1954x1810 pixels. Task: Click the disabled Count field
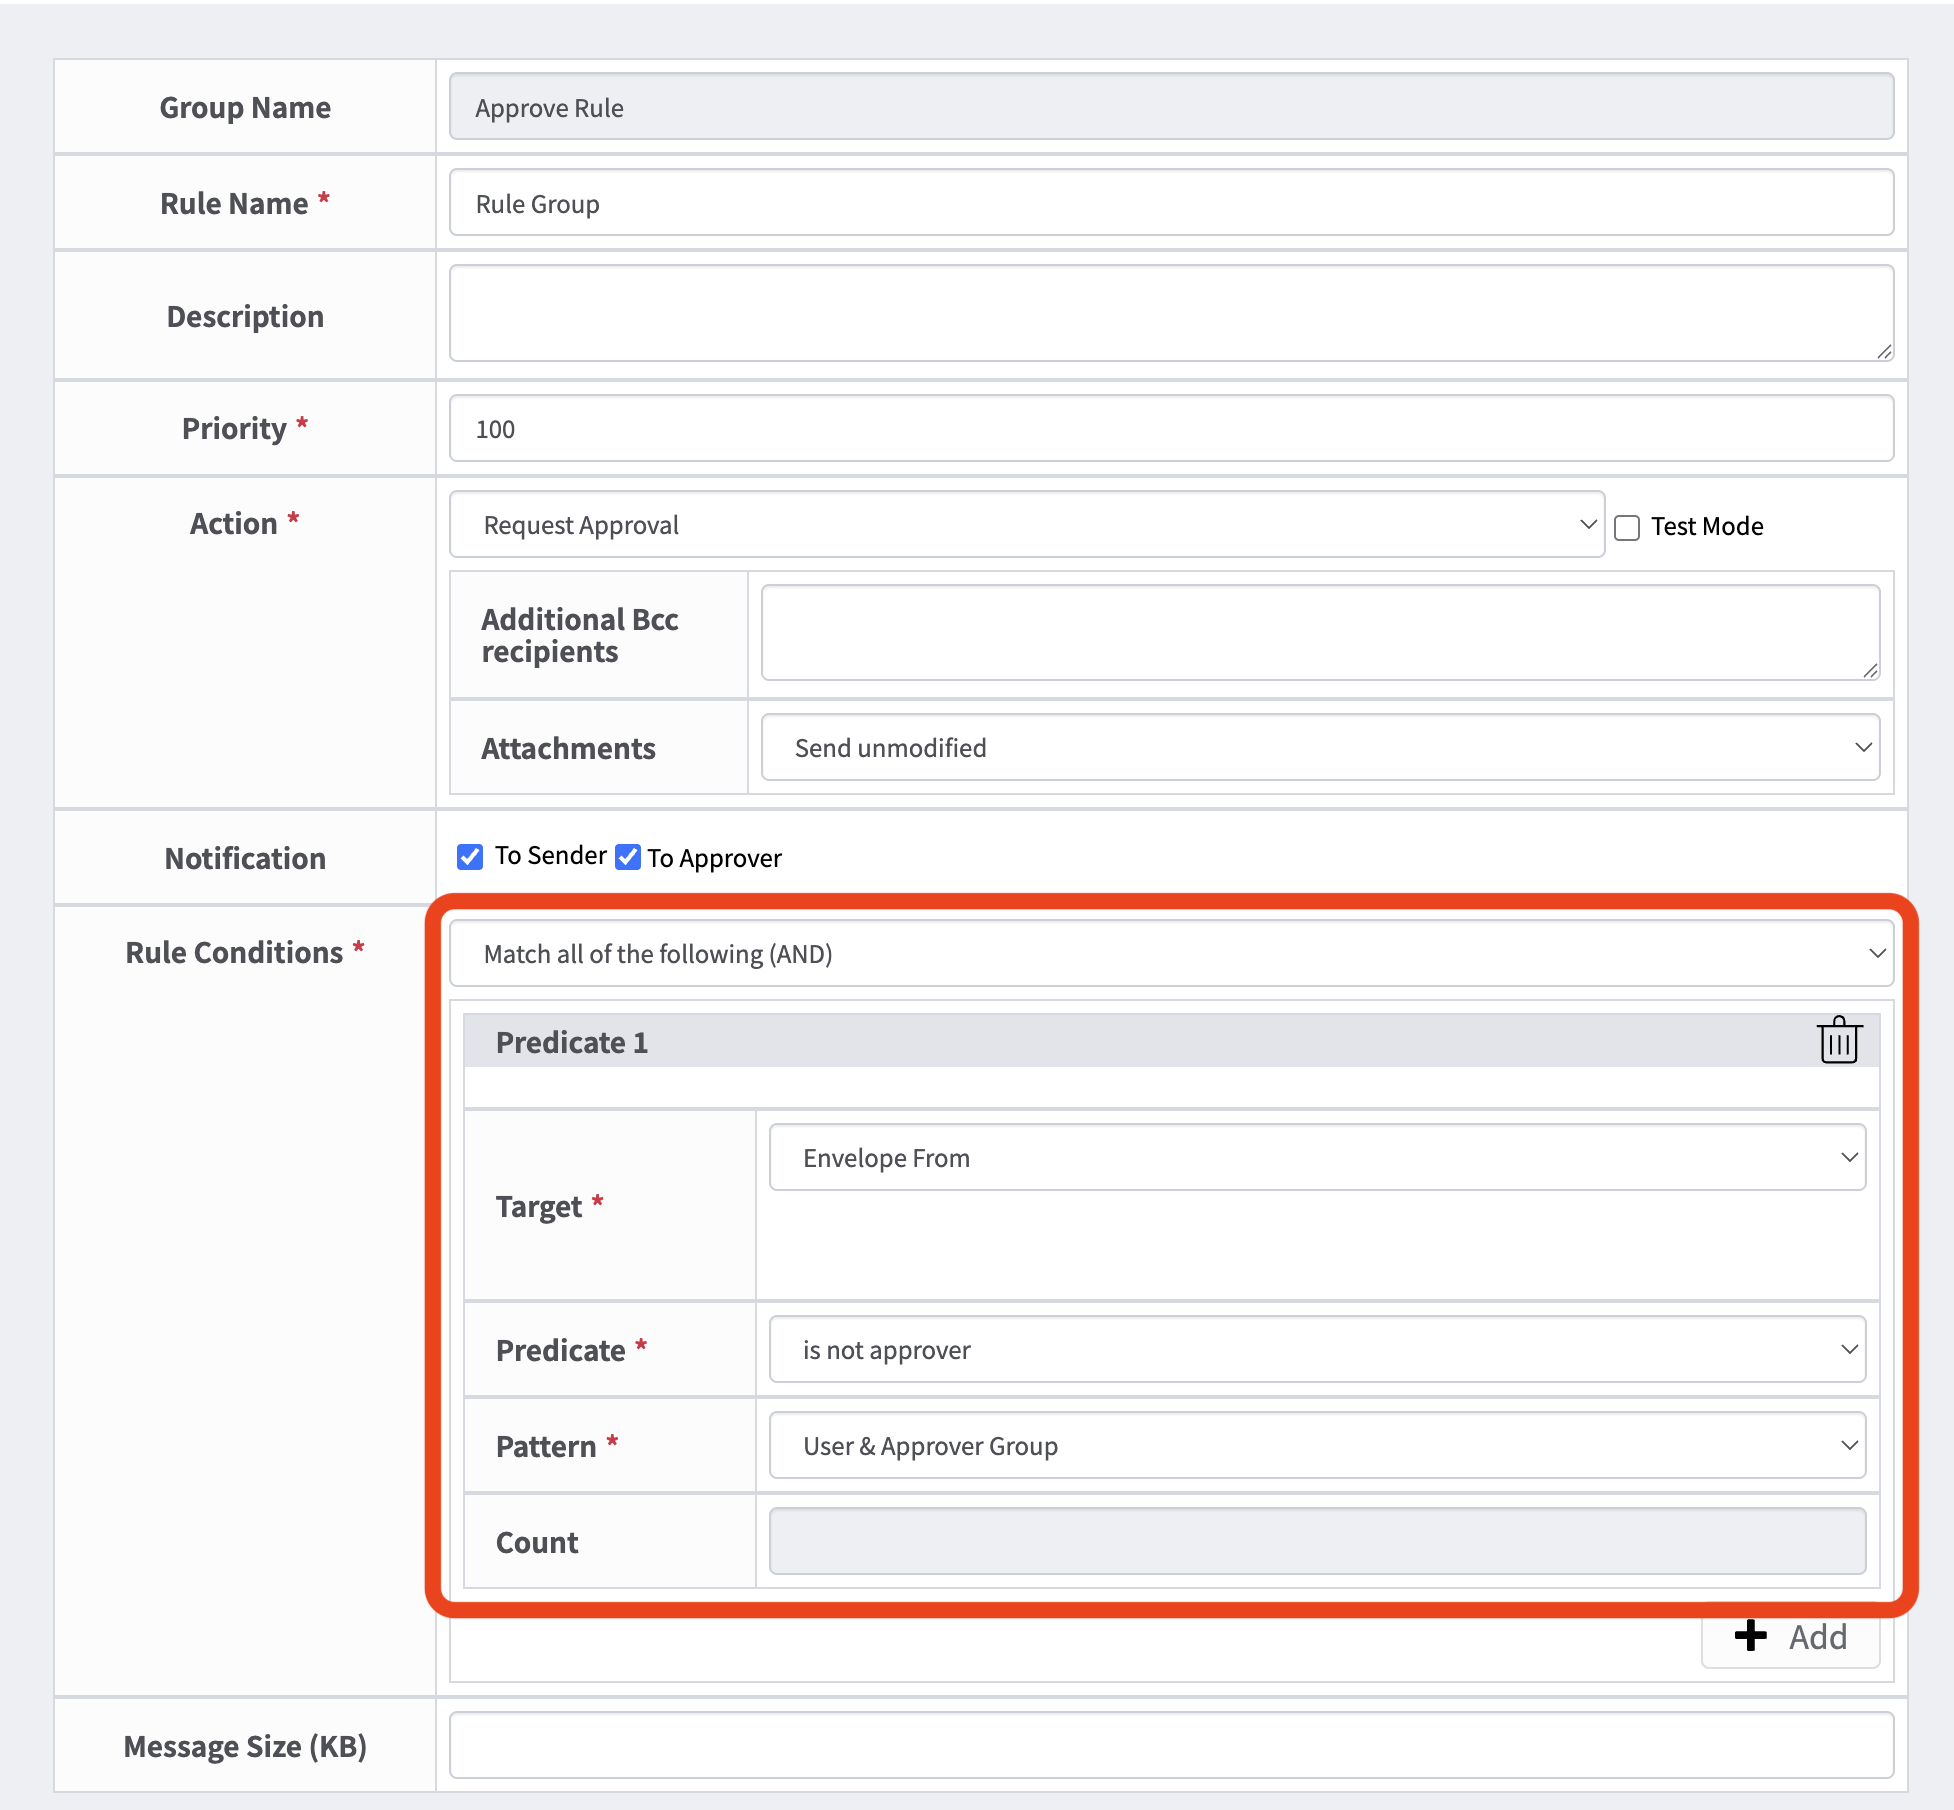pos(1317,1541)
